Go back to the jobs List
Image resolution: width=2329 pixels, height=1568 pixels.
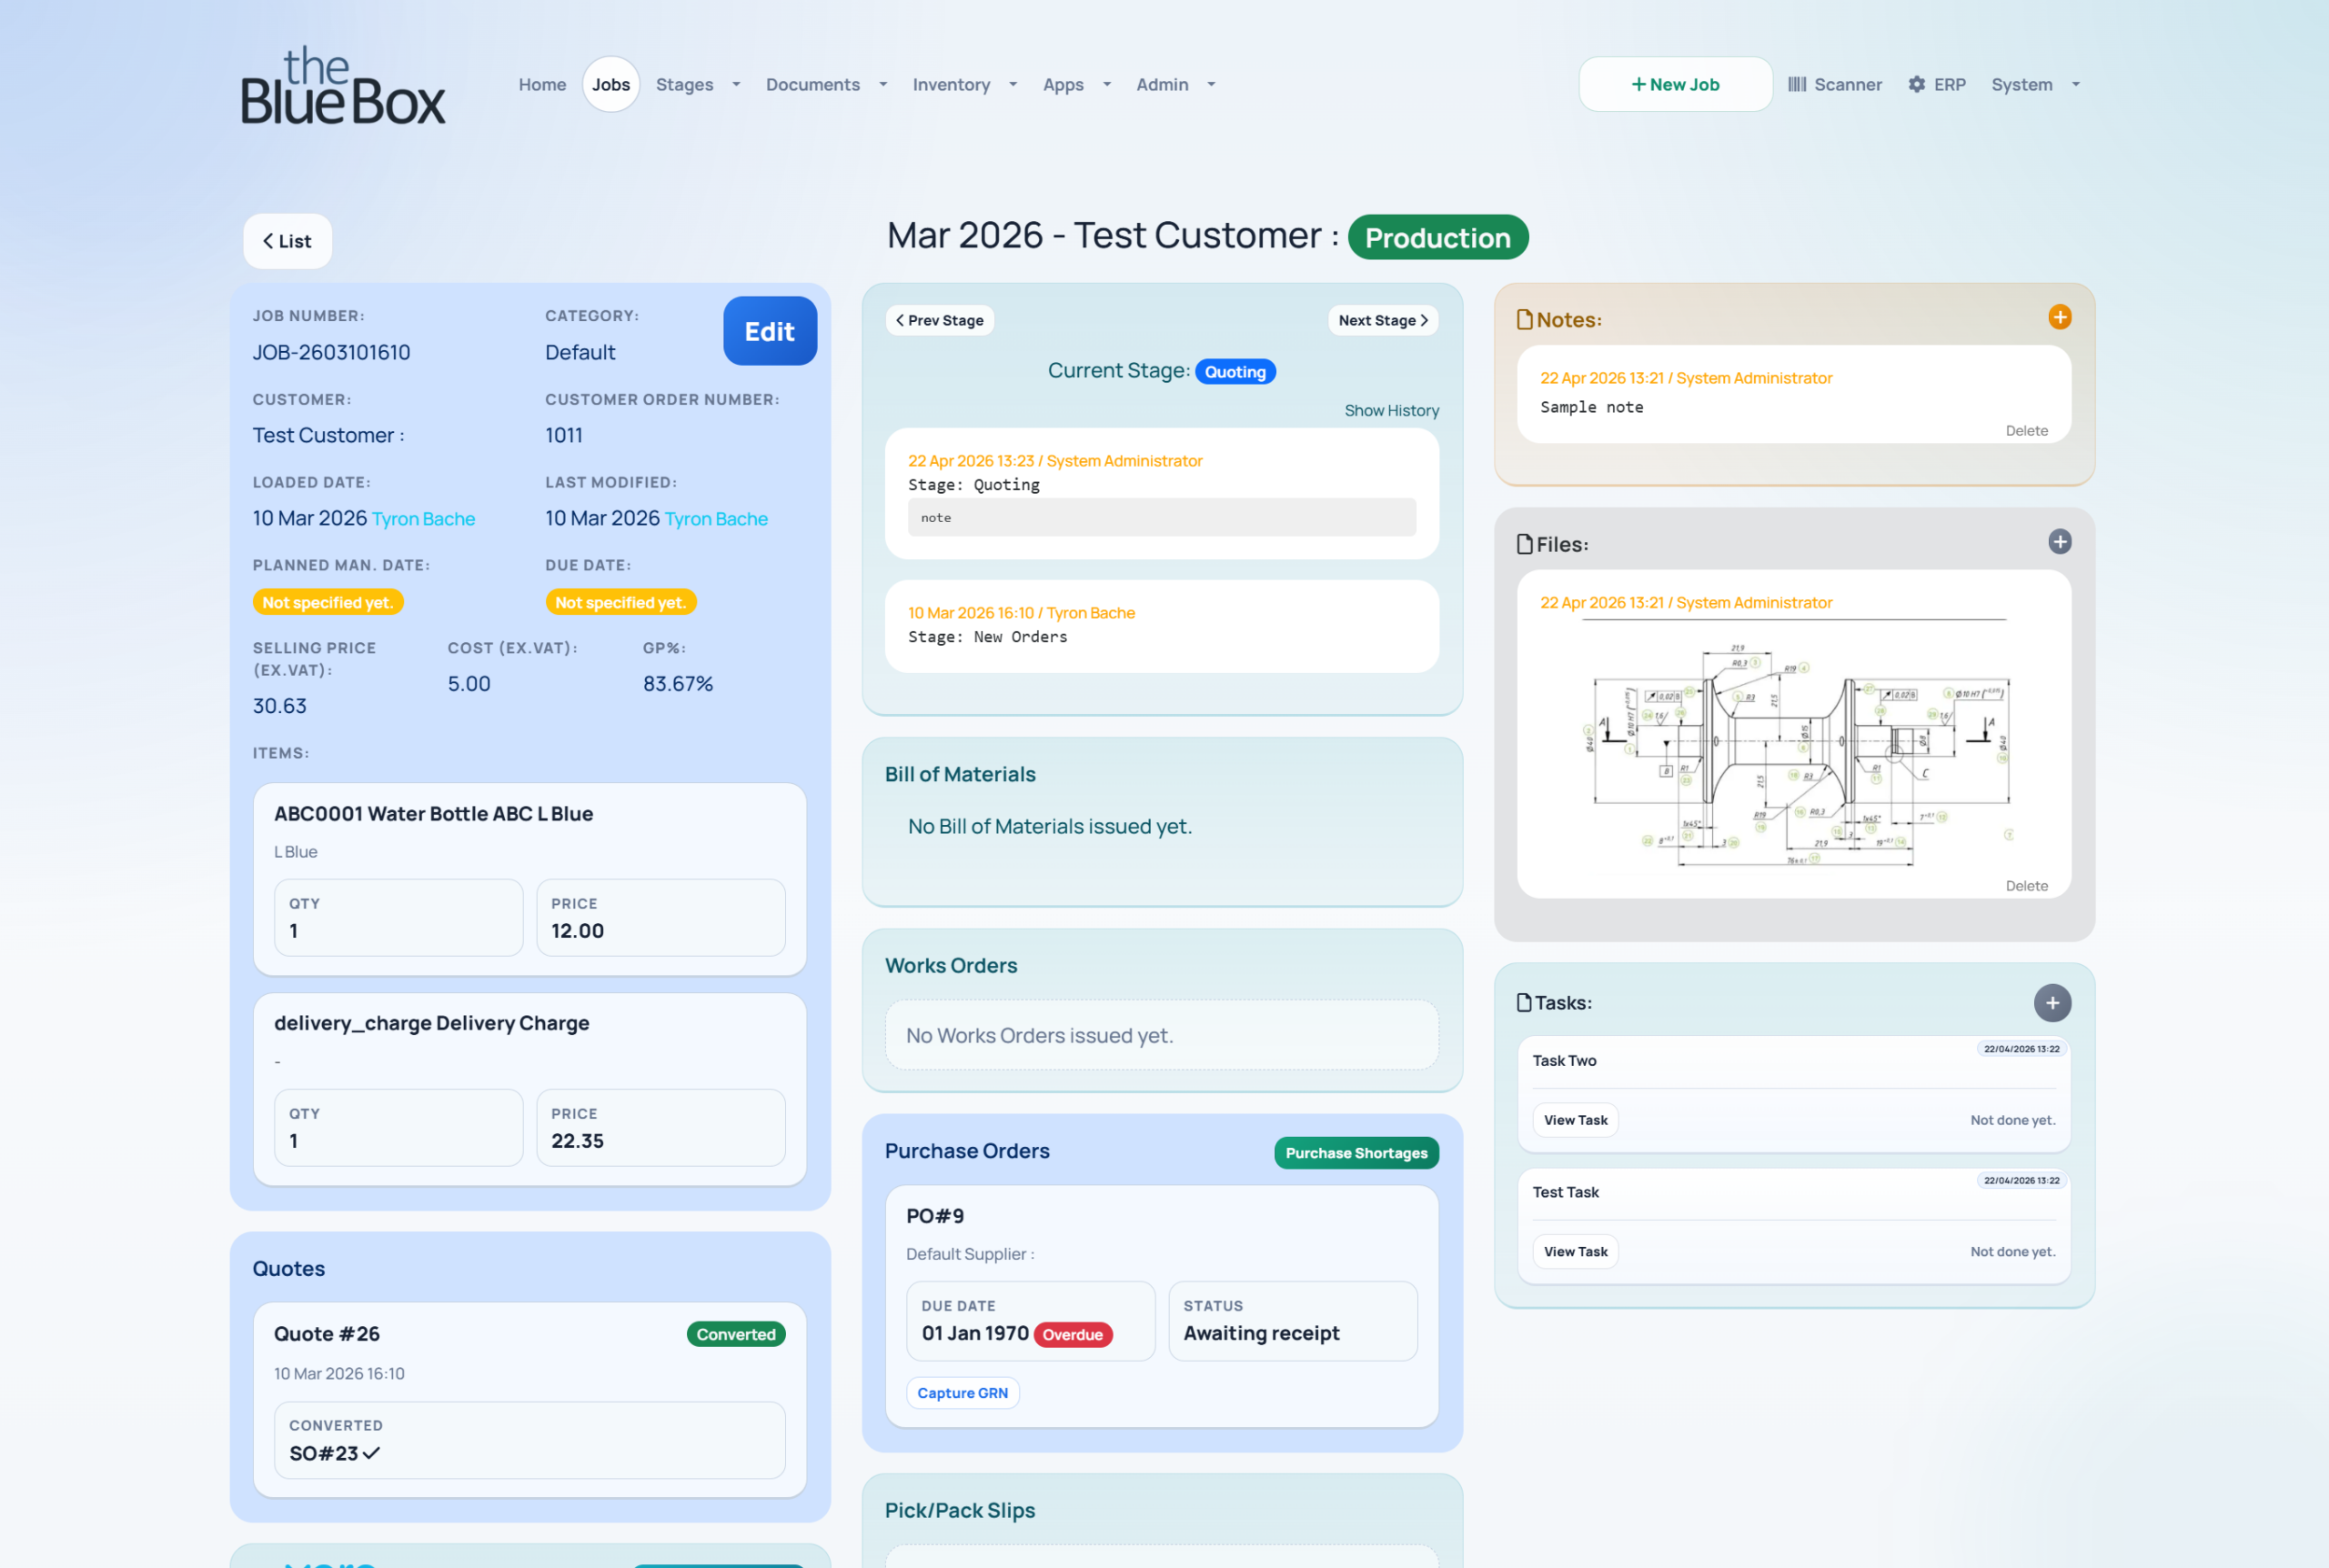tap(287, 241)
